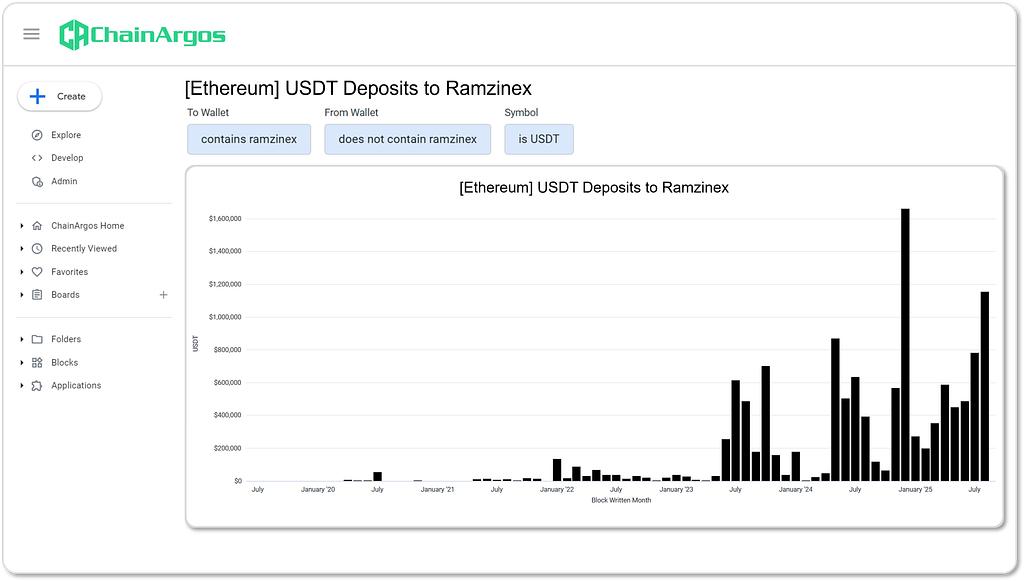Click the Blocks grid icon
1024x581 pixels.
37,363
